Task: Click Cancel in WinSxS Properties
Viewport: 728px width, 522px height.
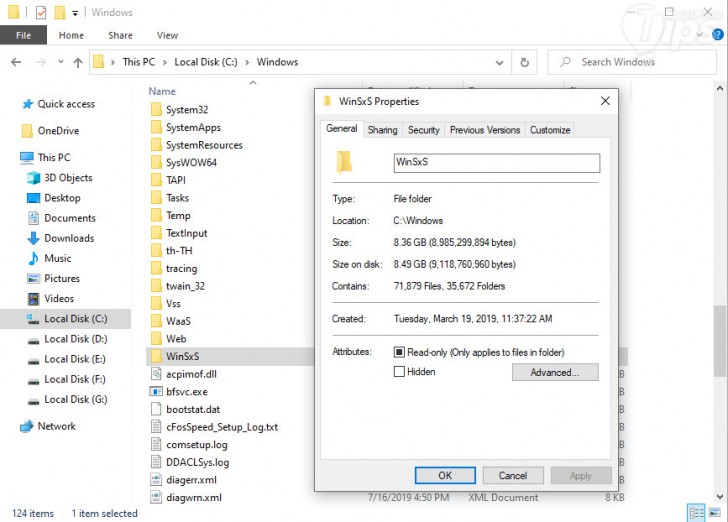Action: [513, 476]
